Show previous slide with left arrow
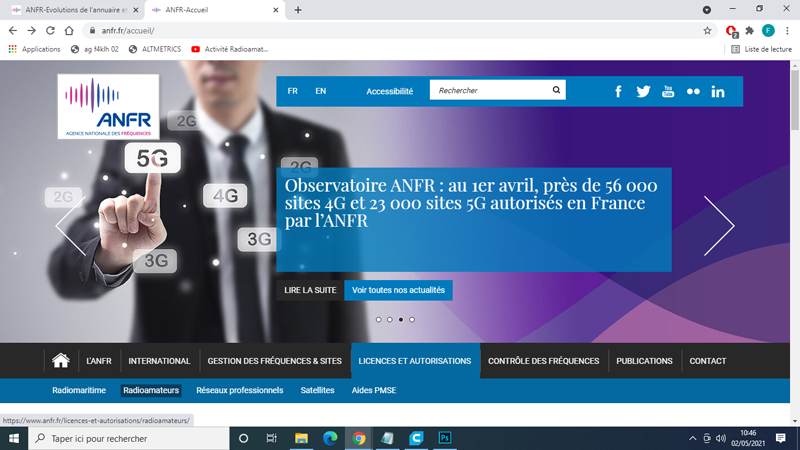Image resolution: width=800 pixels, height=450 pixels. [70, 226]
